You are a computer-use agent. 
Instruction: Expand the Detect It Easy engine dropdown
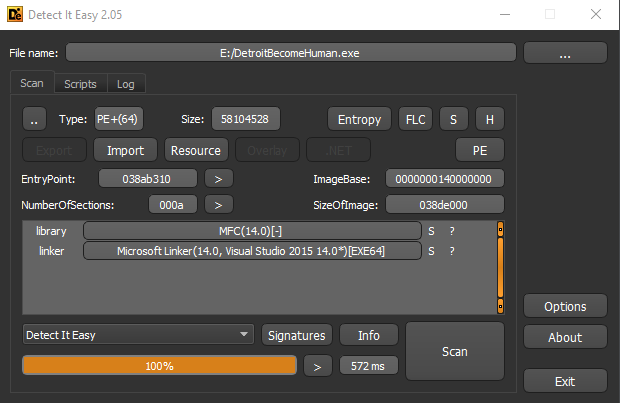138,335
